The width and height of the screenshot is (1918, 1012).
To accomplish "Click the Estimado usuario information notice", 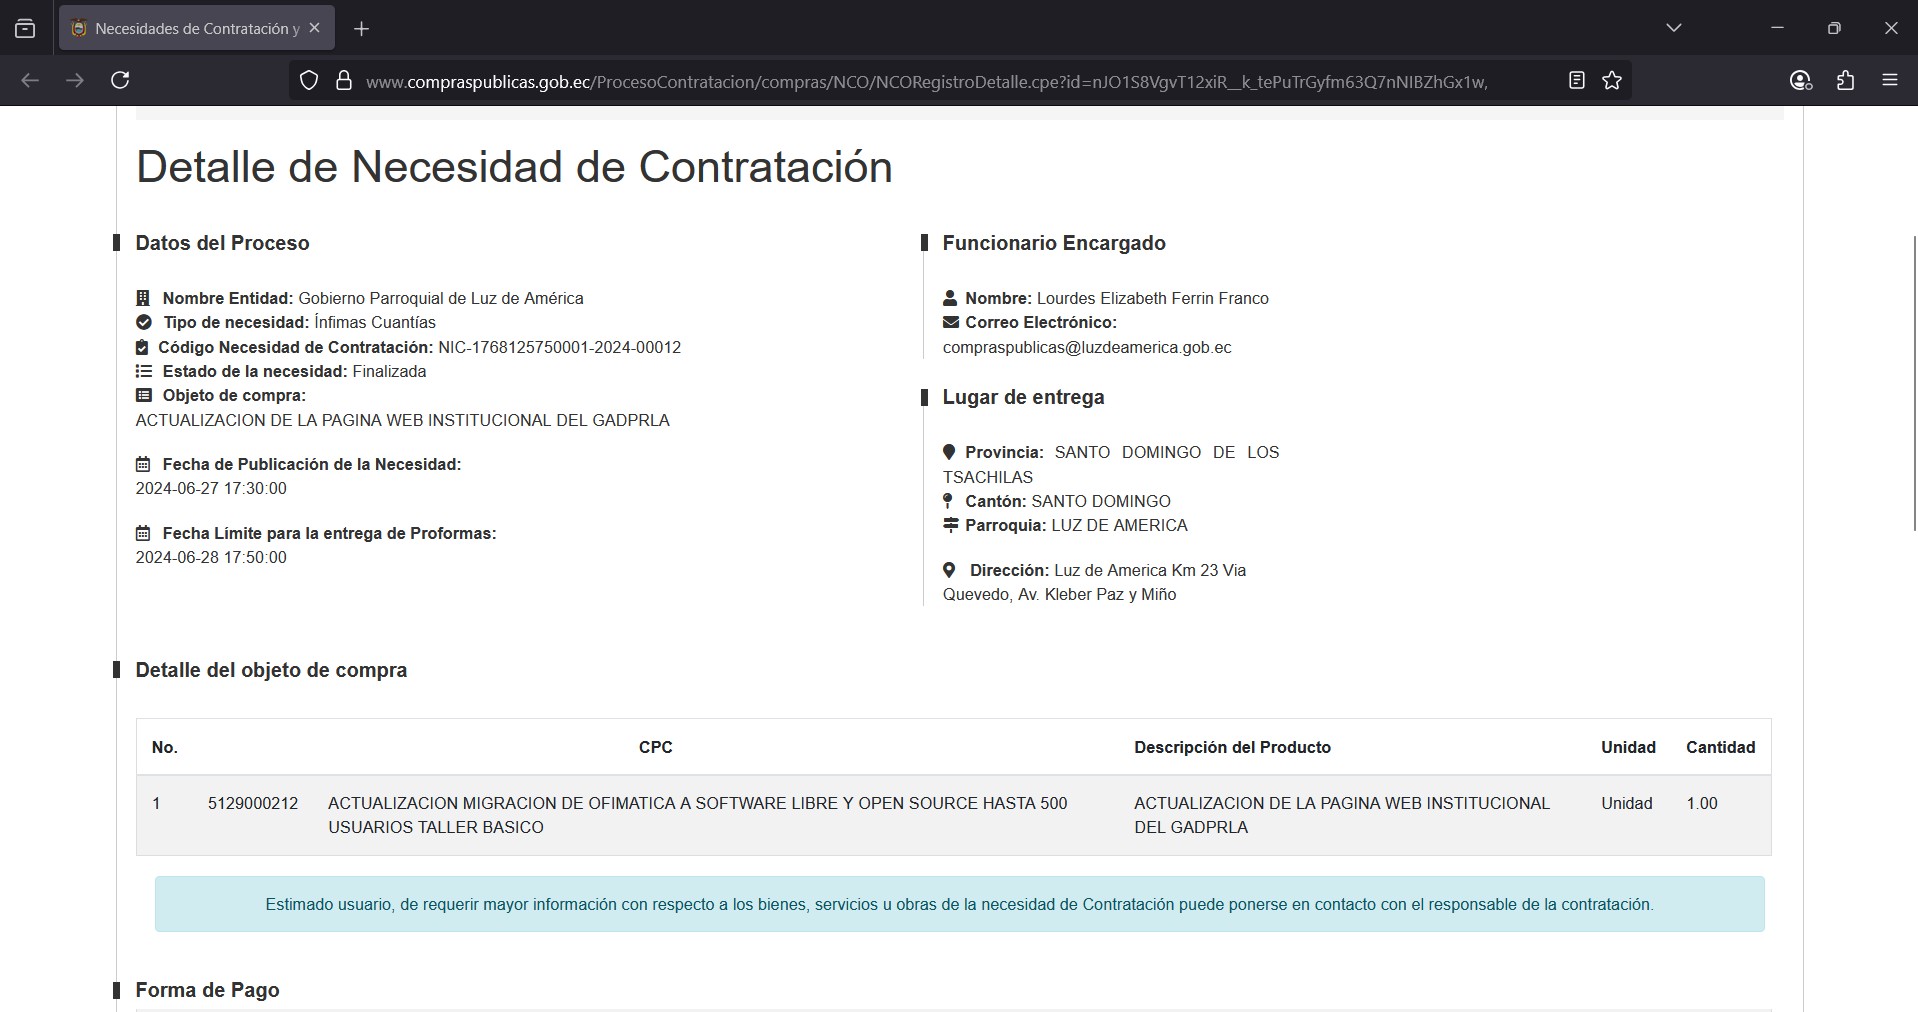I will coord(959,904).
